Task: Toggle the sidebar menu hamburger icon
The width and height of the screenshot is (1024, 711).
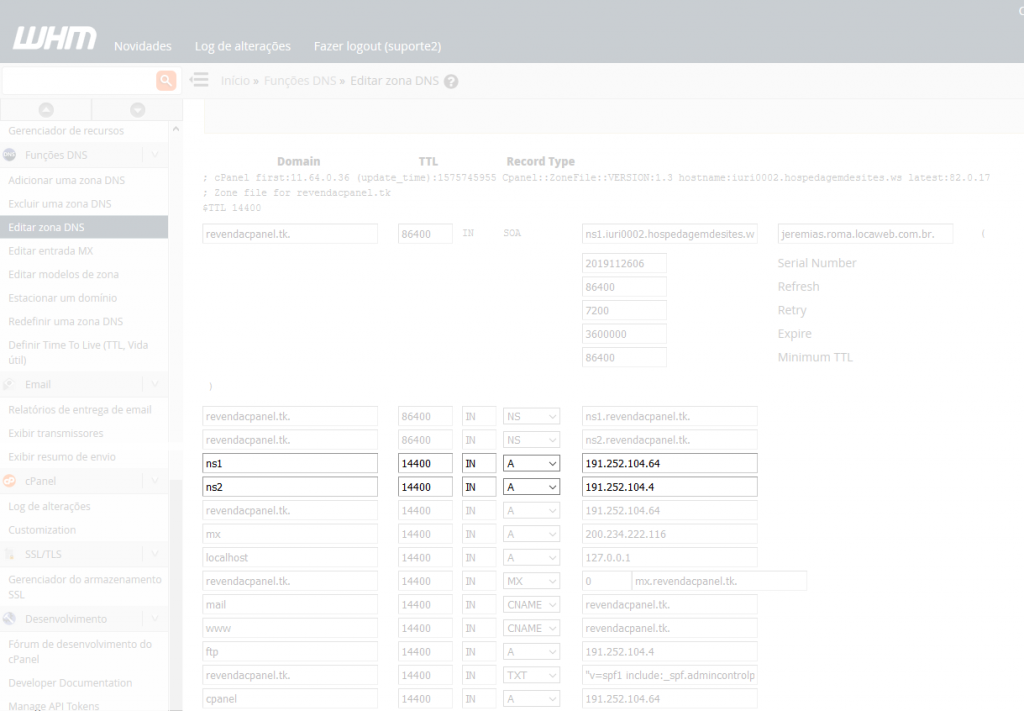Action: pyautogui.click(x=199, y=80)
